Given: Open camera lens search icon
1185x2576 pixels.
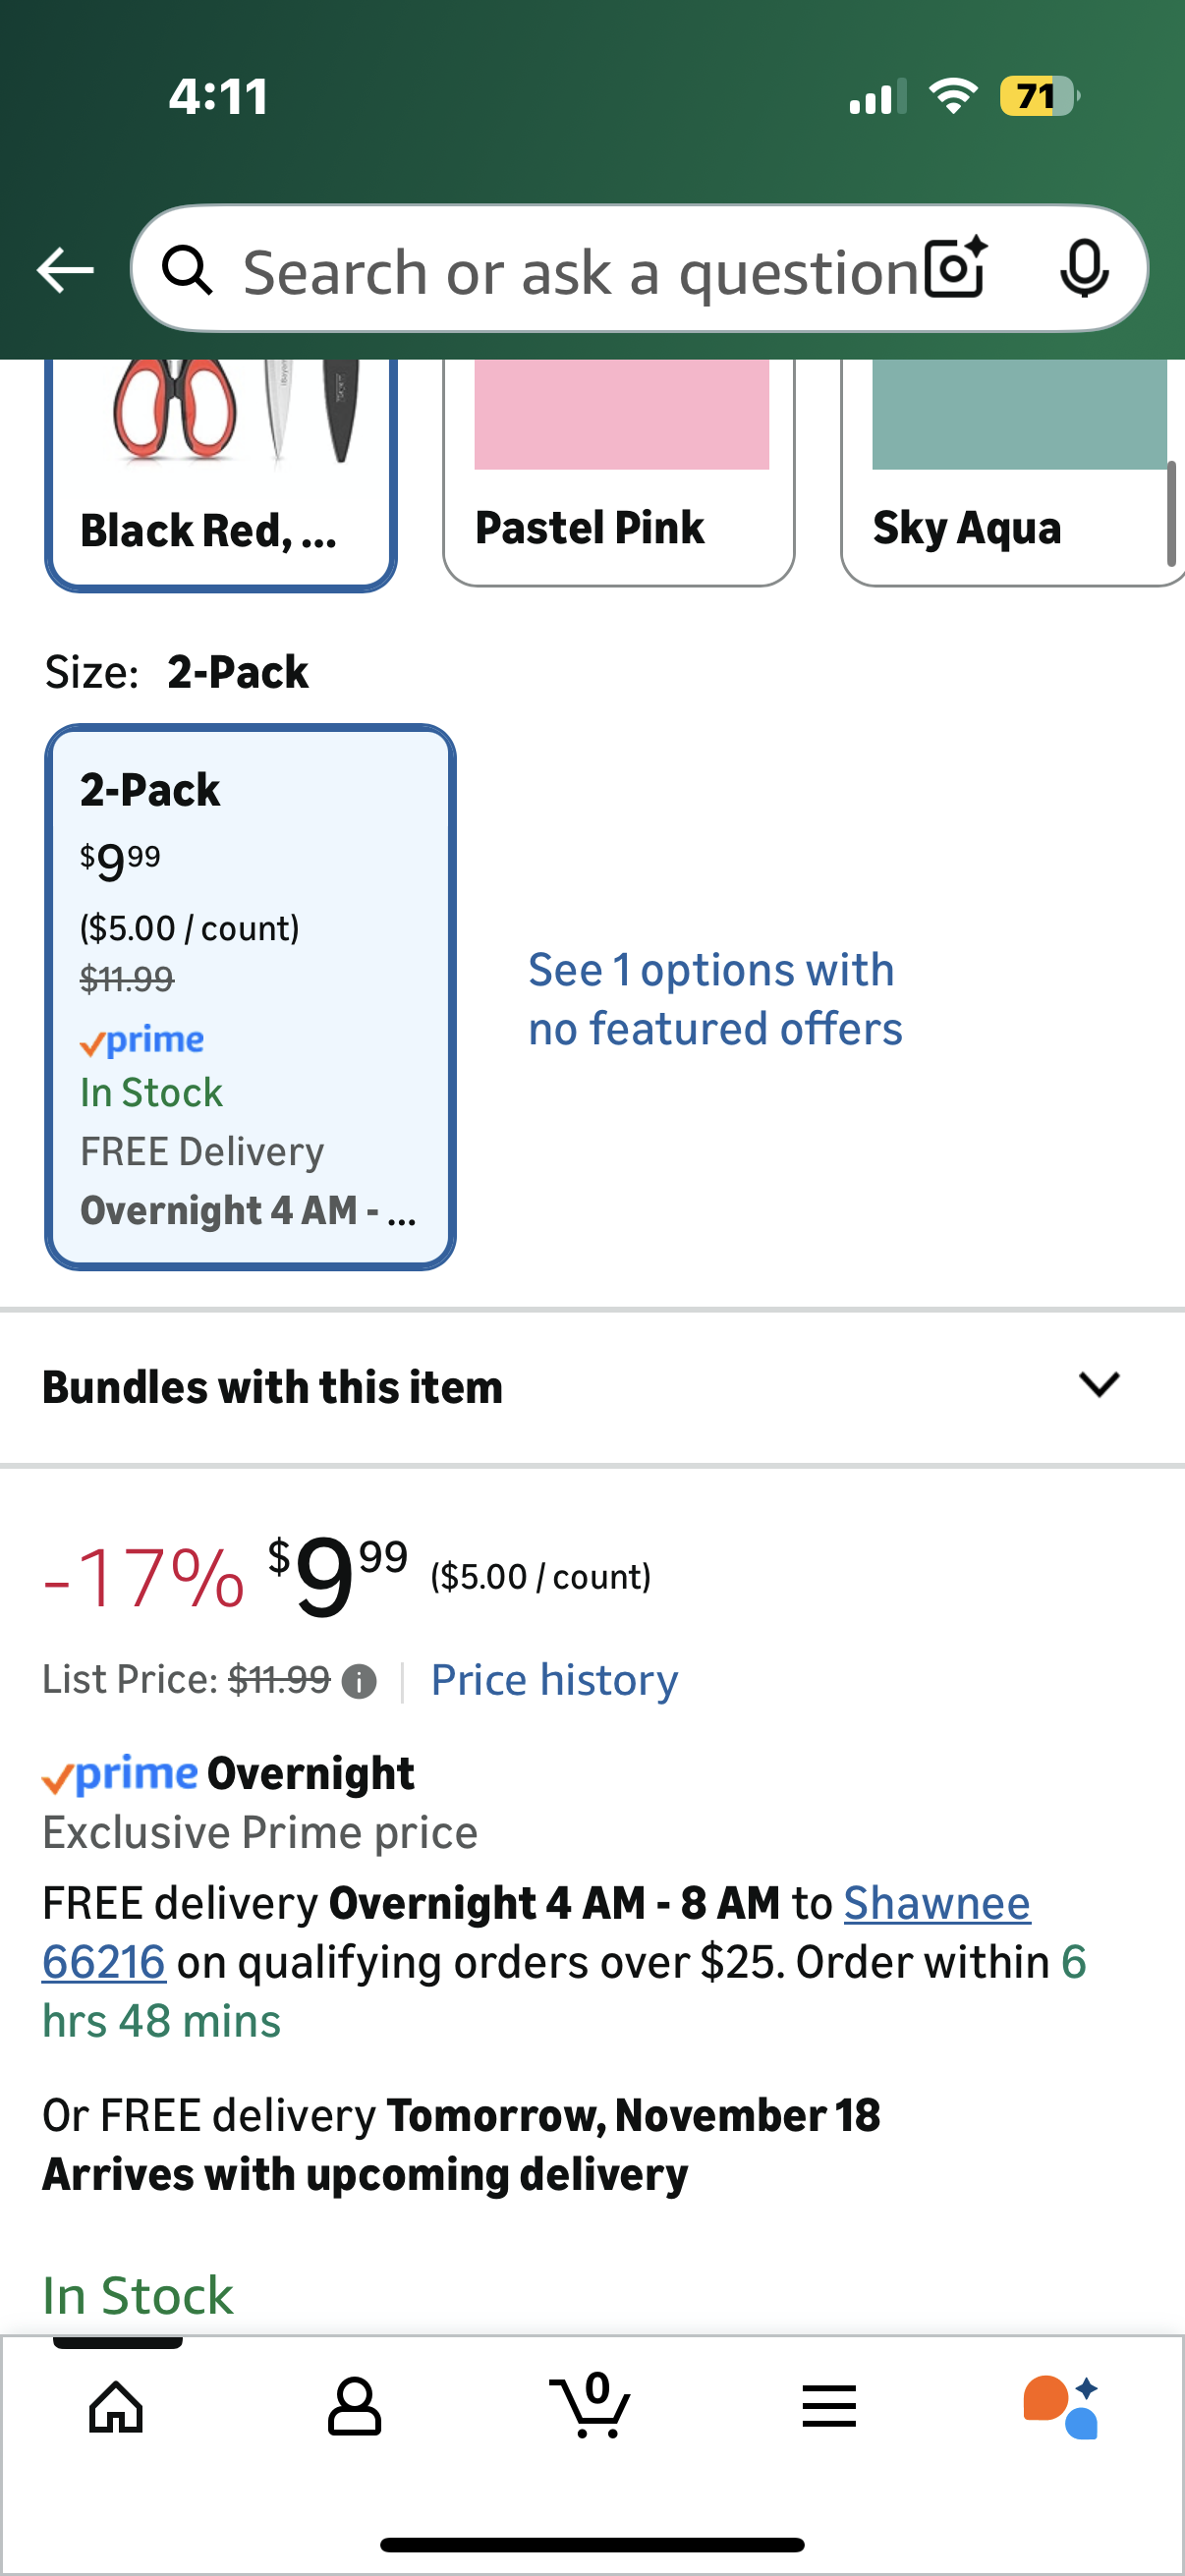Looking at the screenshot, I should (x=956, y=268).
